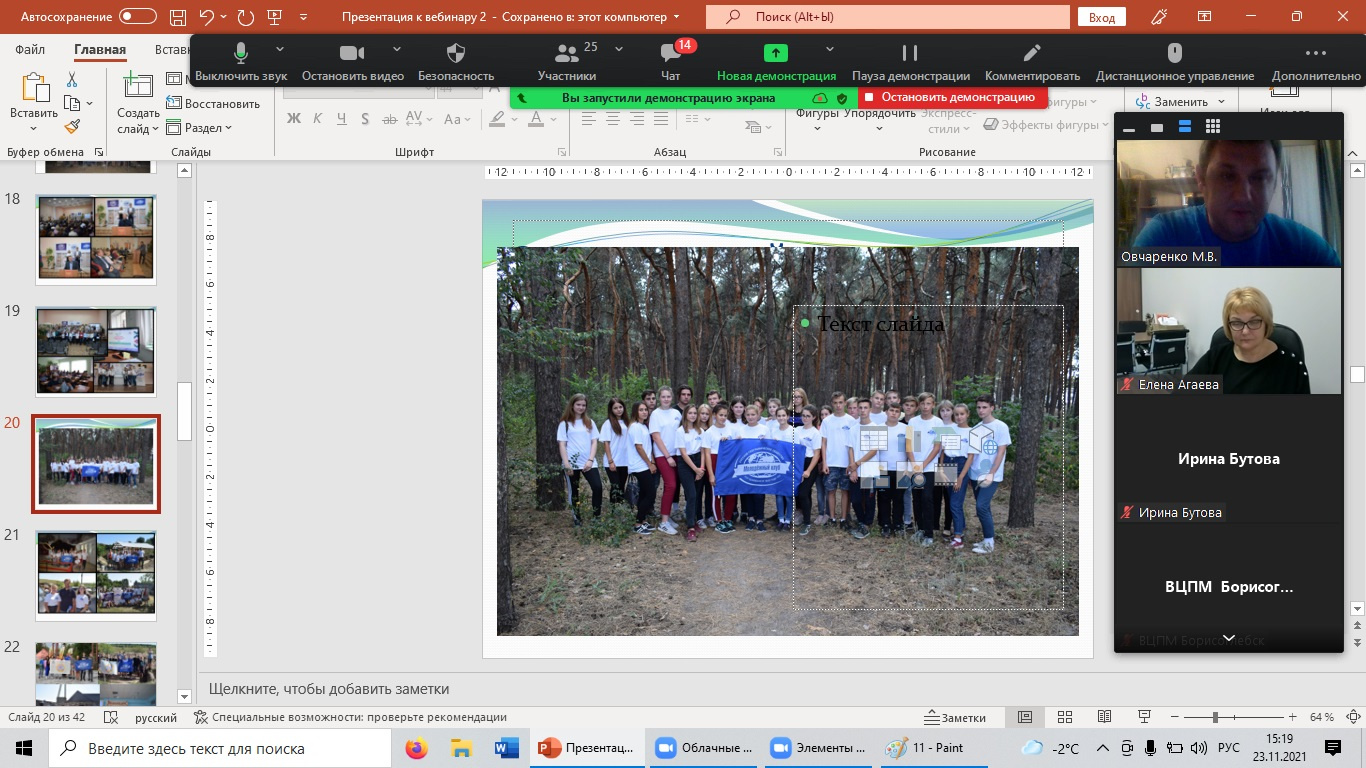Mute microphone in Zoom toolbar
The height and width of the screenshot is (768, 1366).
pyautogui.click(x=240, y=54)
